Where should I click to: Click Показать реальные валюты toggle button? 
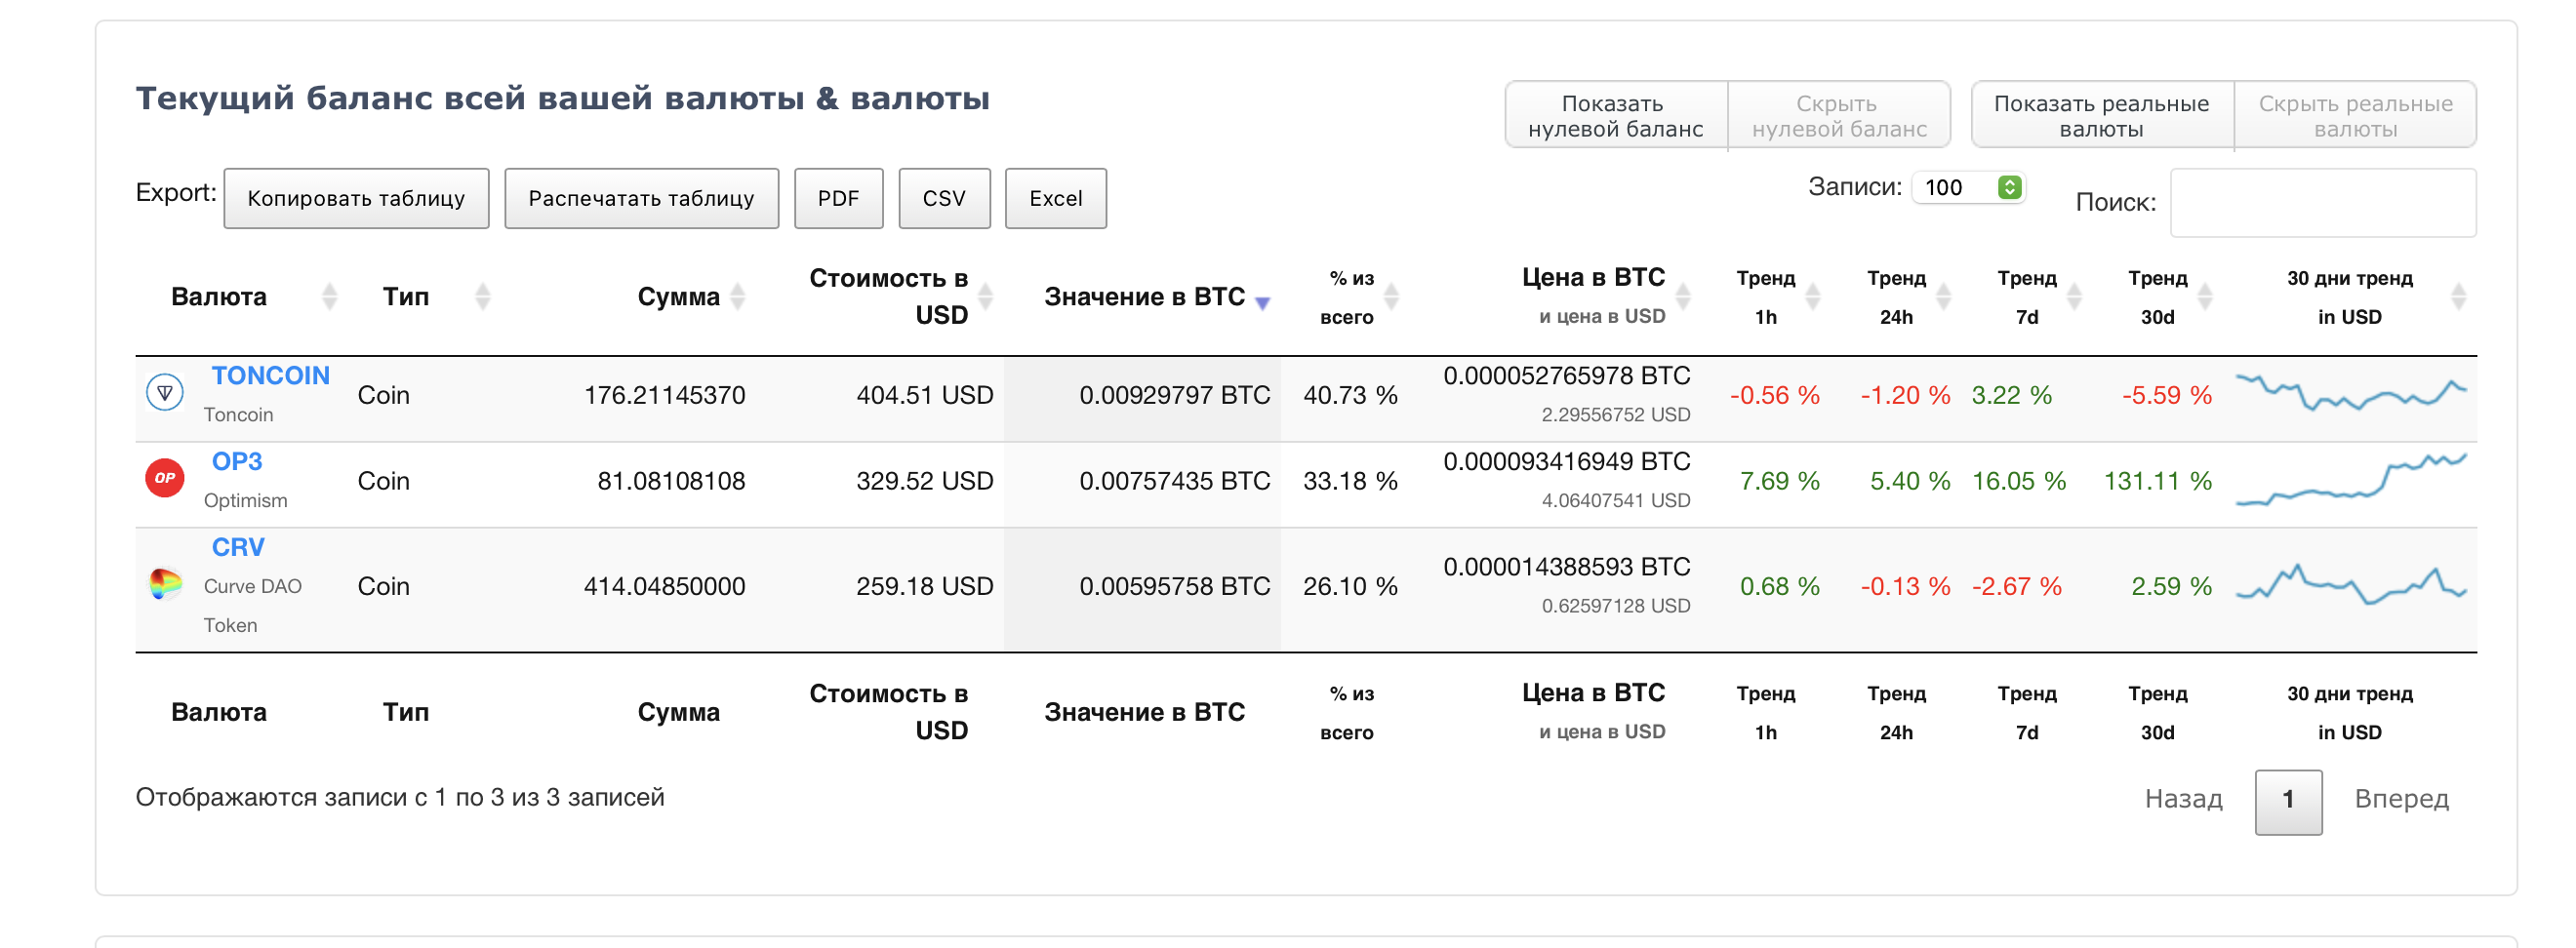click(x=2101, y=116)
